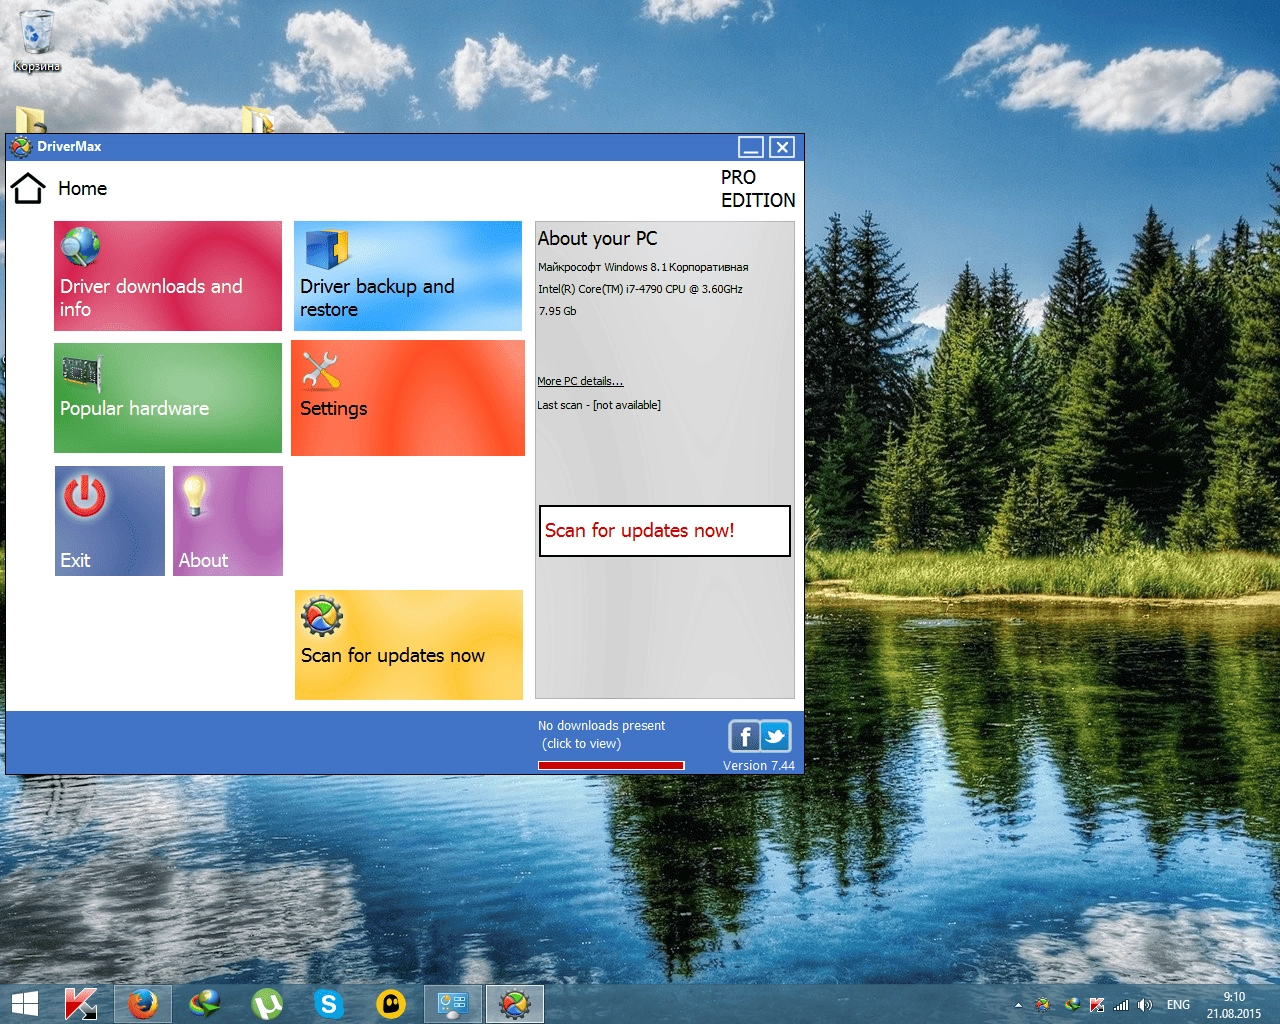
Task: Open Skype from the taskbar
Action: 329,1004
